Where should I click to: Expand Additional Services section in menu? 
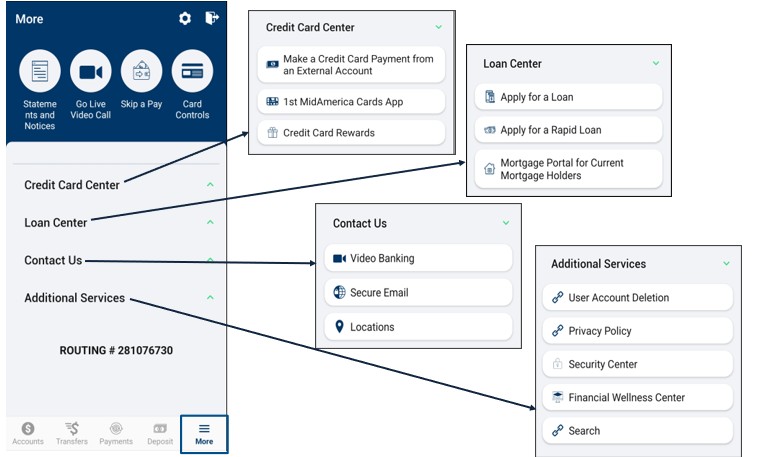75,298
